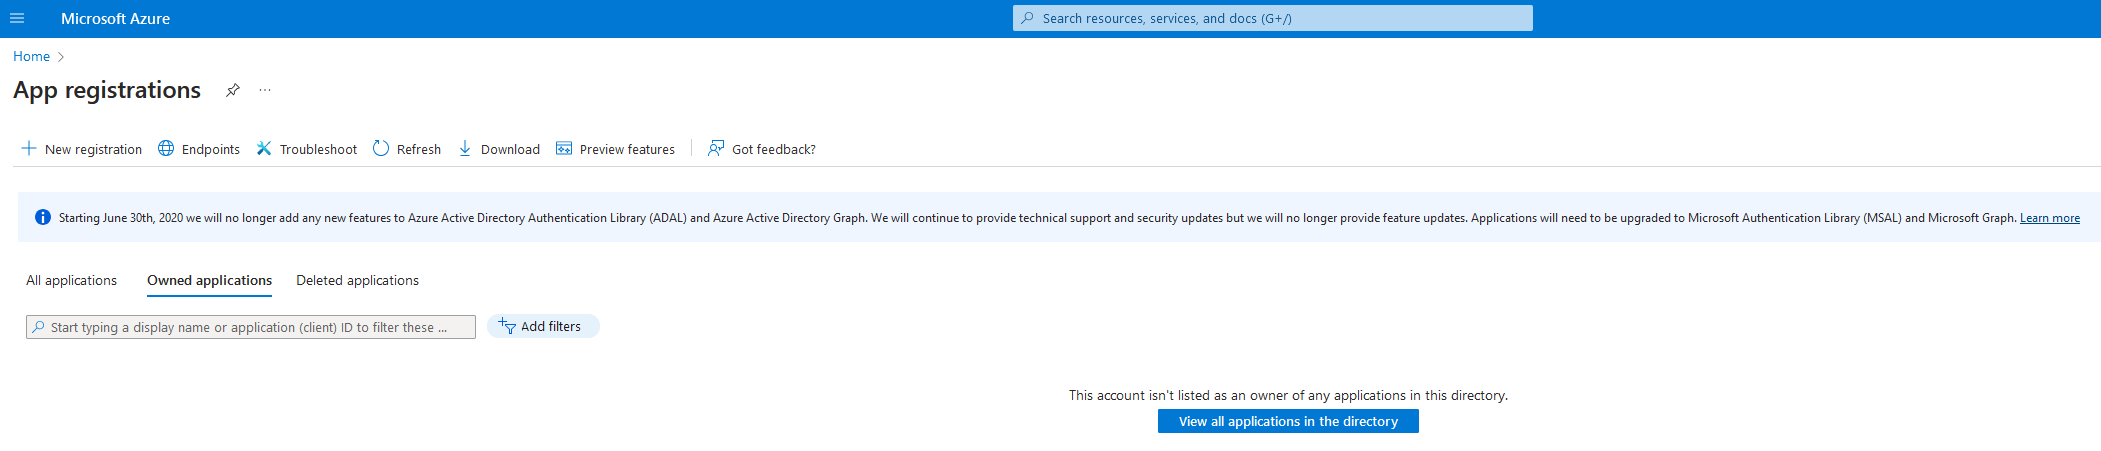Click the Refresh circular arrow icon

pos(381,148)
